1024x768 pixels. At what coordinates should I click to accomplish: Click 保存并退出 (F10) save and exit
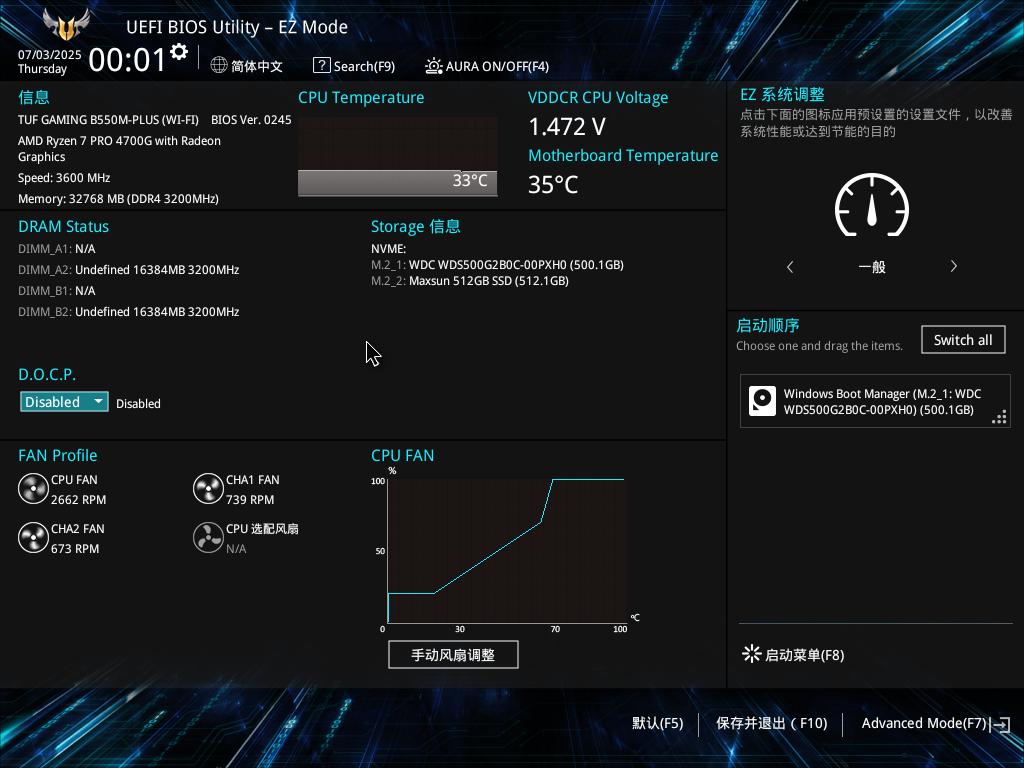(x=771, y=723)
